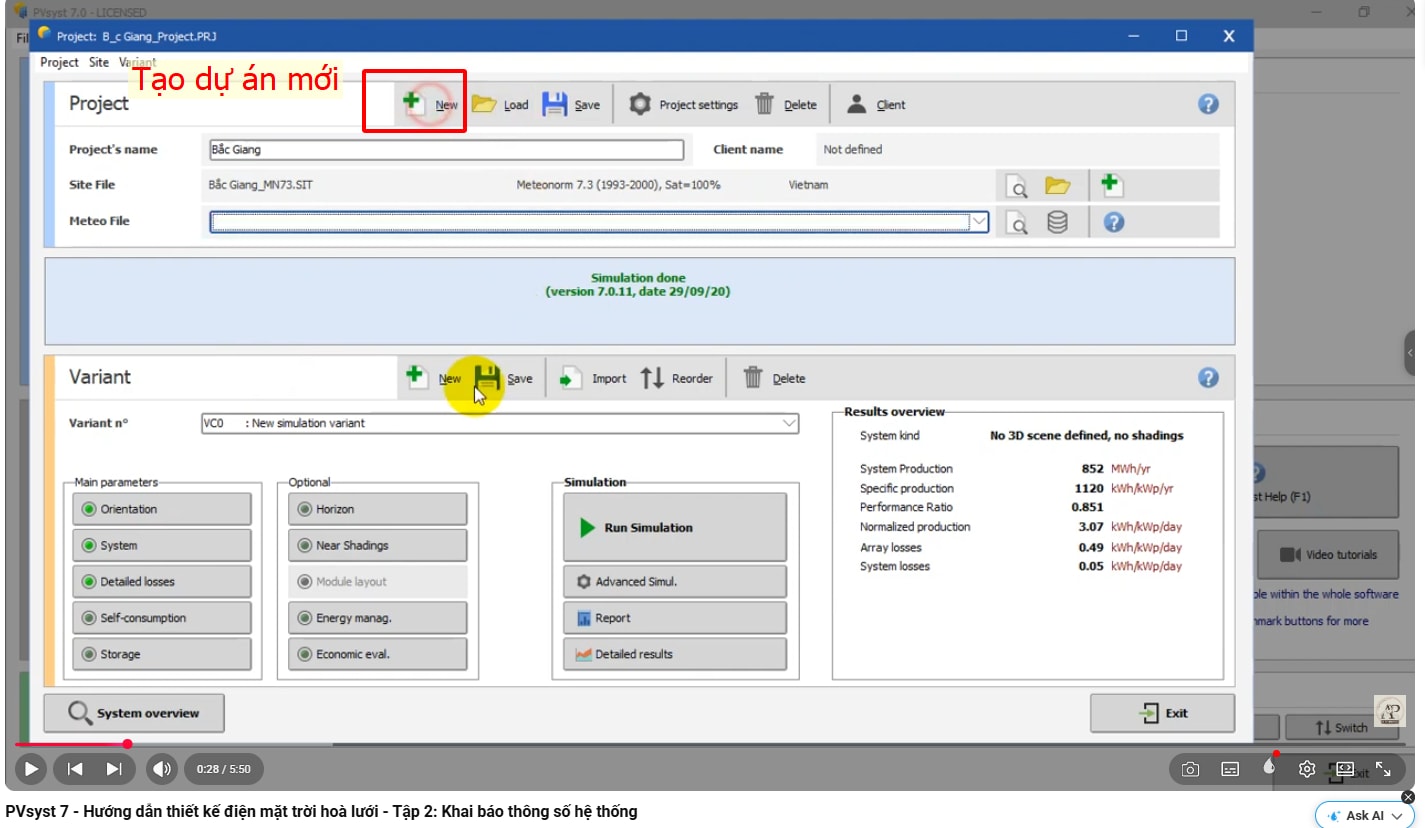Import a variant
1425x828 pixels.
tap(592, 378)
